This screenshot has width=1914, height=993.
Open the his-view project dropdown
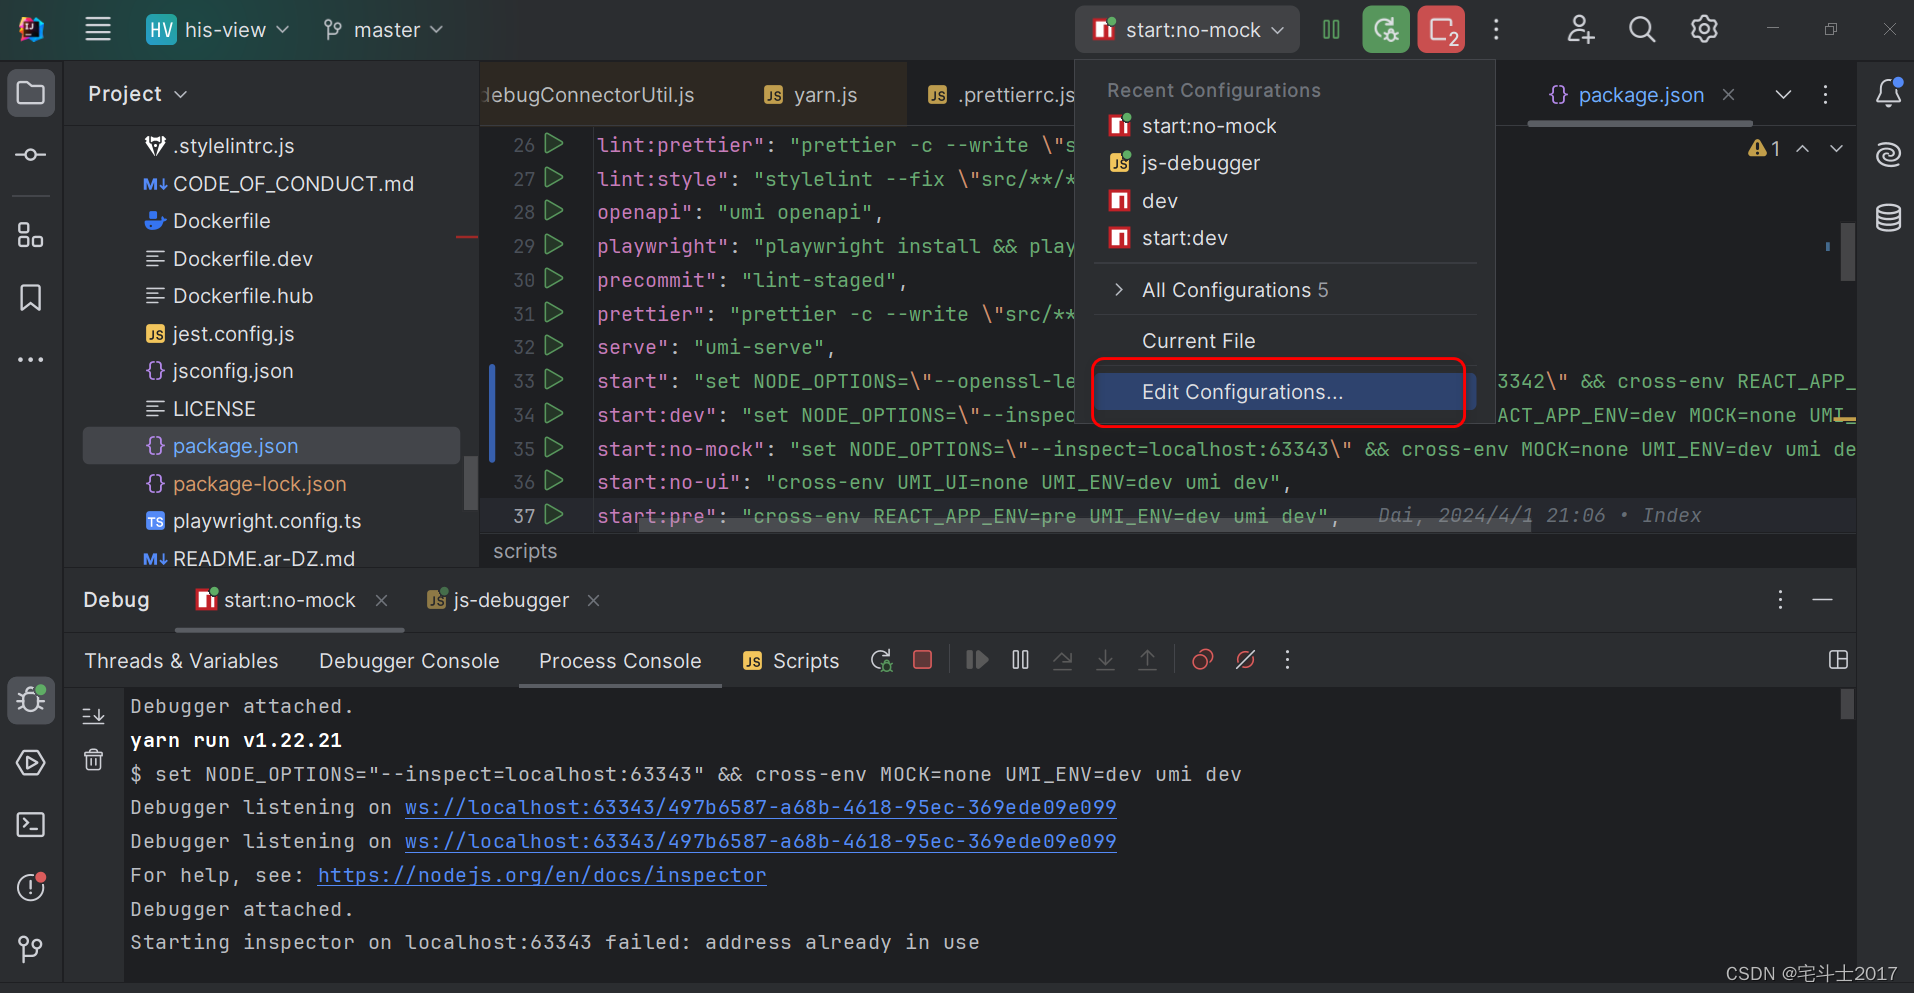(x=217, y=30)
